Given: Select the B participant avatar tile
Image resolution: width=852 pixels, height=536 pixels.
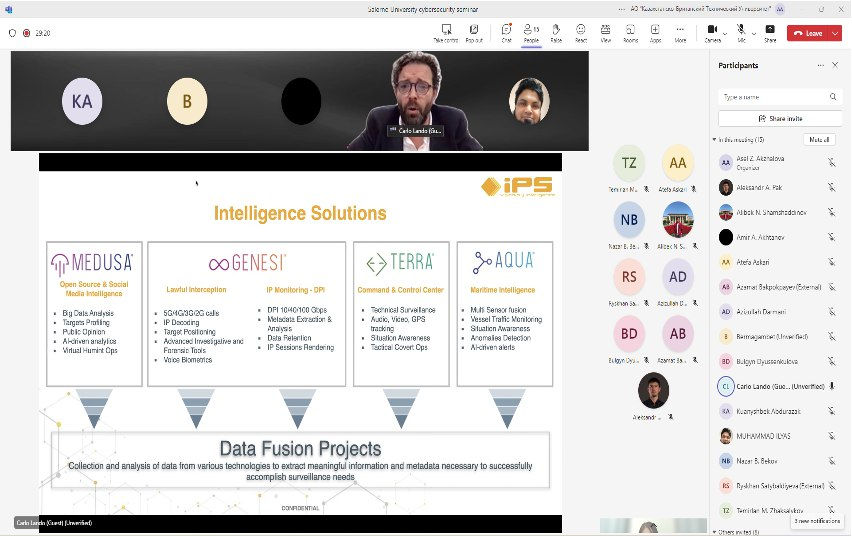Looking at the screenshot, I should (x=187, y=101).
